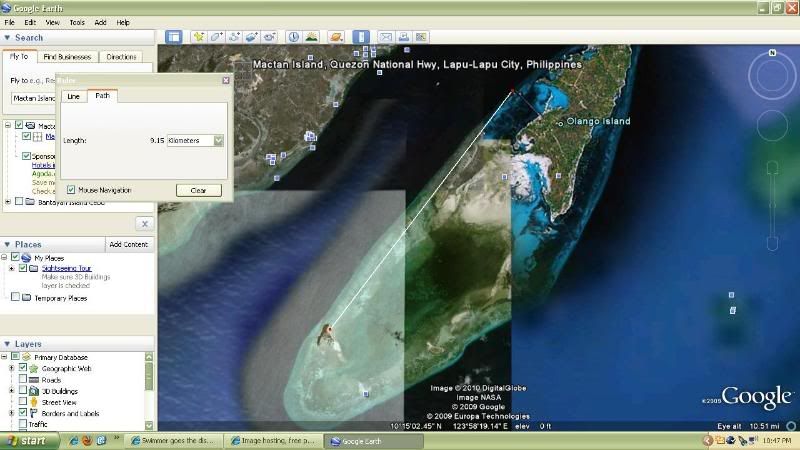Toggle Geographic Web layer checkbox

[x=22, y=367]
